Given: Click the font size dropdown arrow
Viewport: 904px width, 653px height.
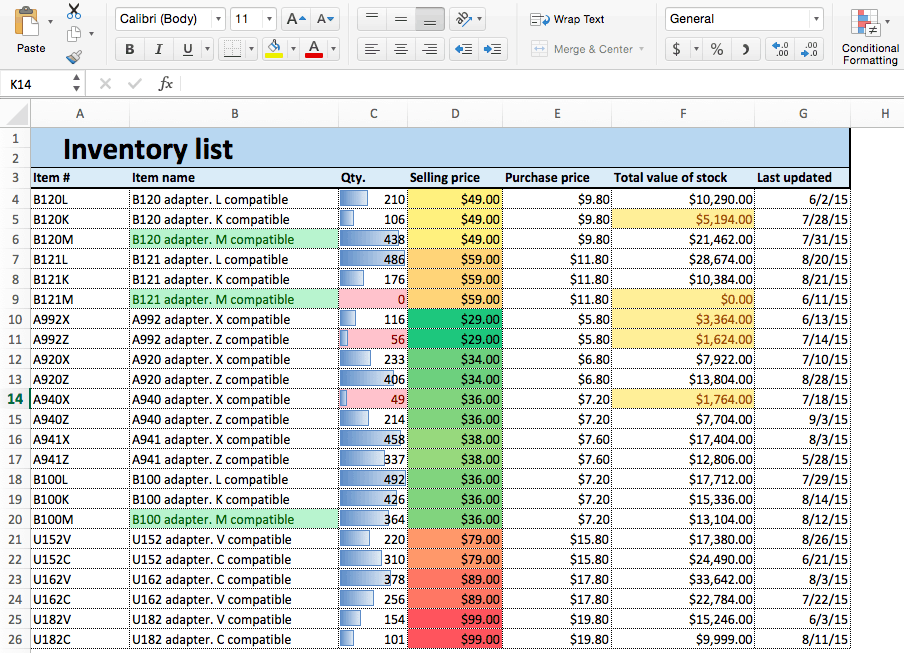Looking at the screenshot, I should click(x=269, y=18).
